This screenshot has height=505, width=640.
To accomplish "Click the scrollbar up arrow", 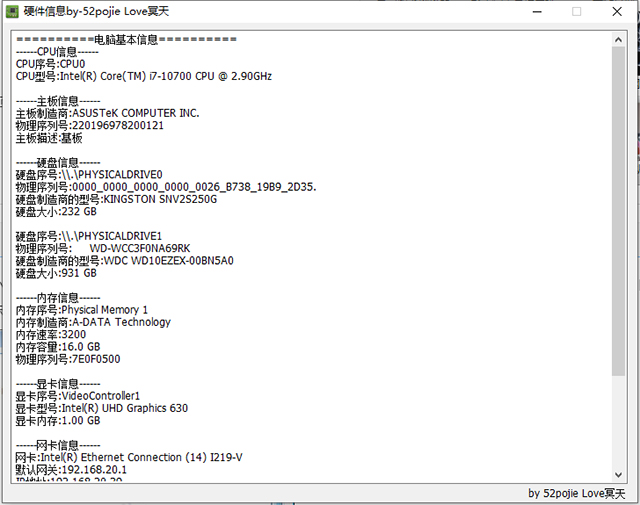I will point(618,40).
